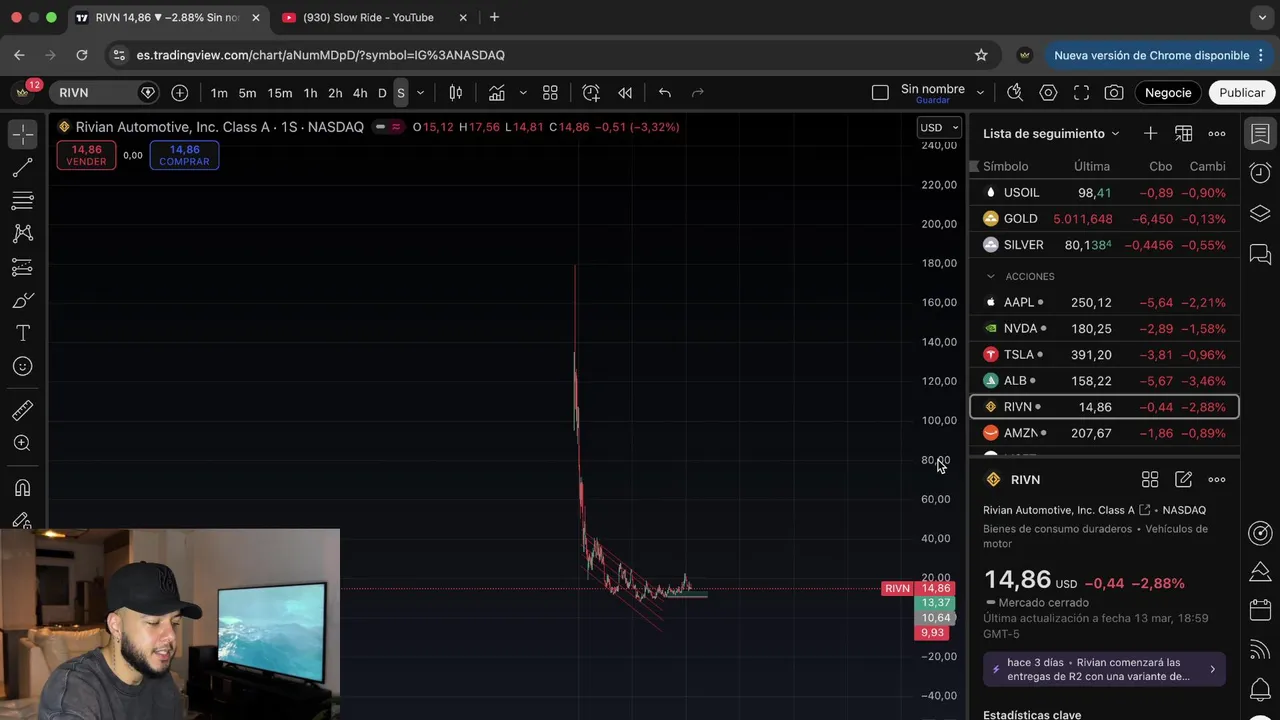Viewport: 1280px width, 720px height.
Task: Select the brush drawing tool
Action: point(23,300)
